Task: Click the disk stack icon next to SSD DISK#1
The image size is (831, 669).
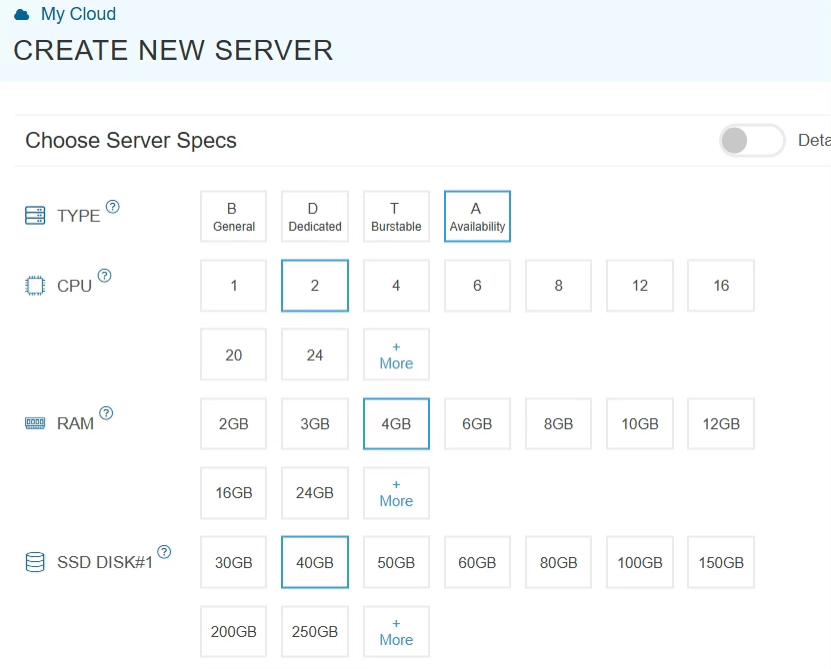Action: [33, 561]
